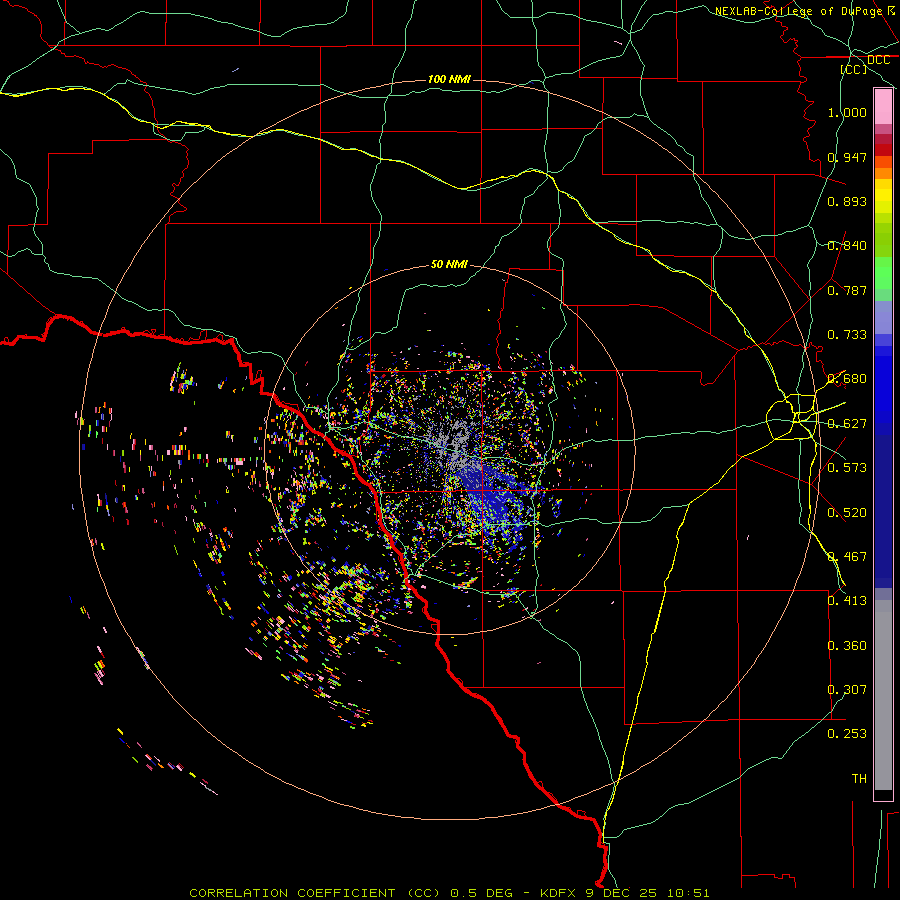This screenshot has width=900, height=900.
Task: Click the red segment of the color scale
Action: 883,149
